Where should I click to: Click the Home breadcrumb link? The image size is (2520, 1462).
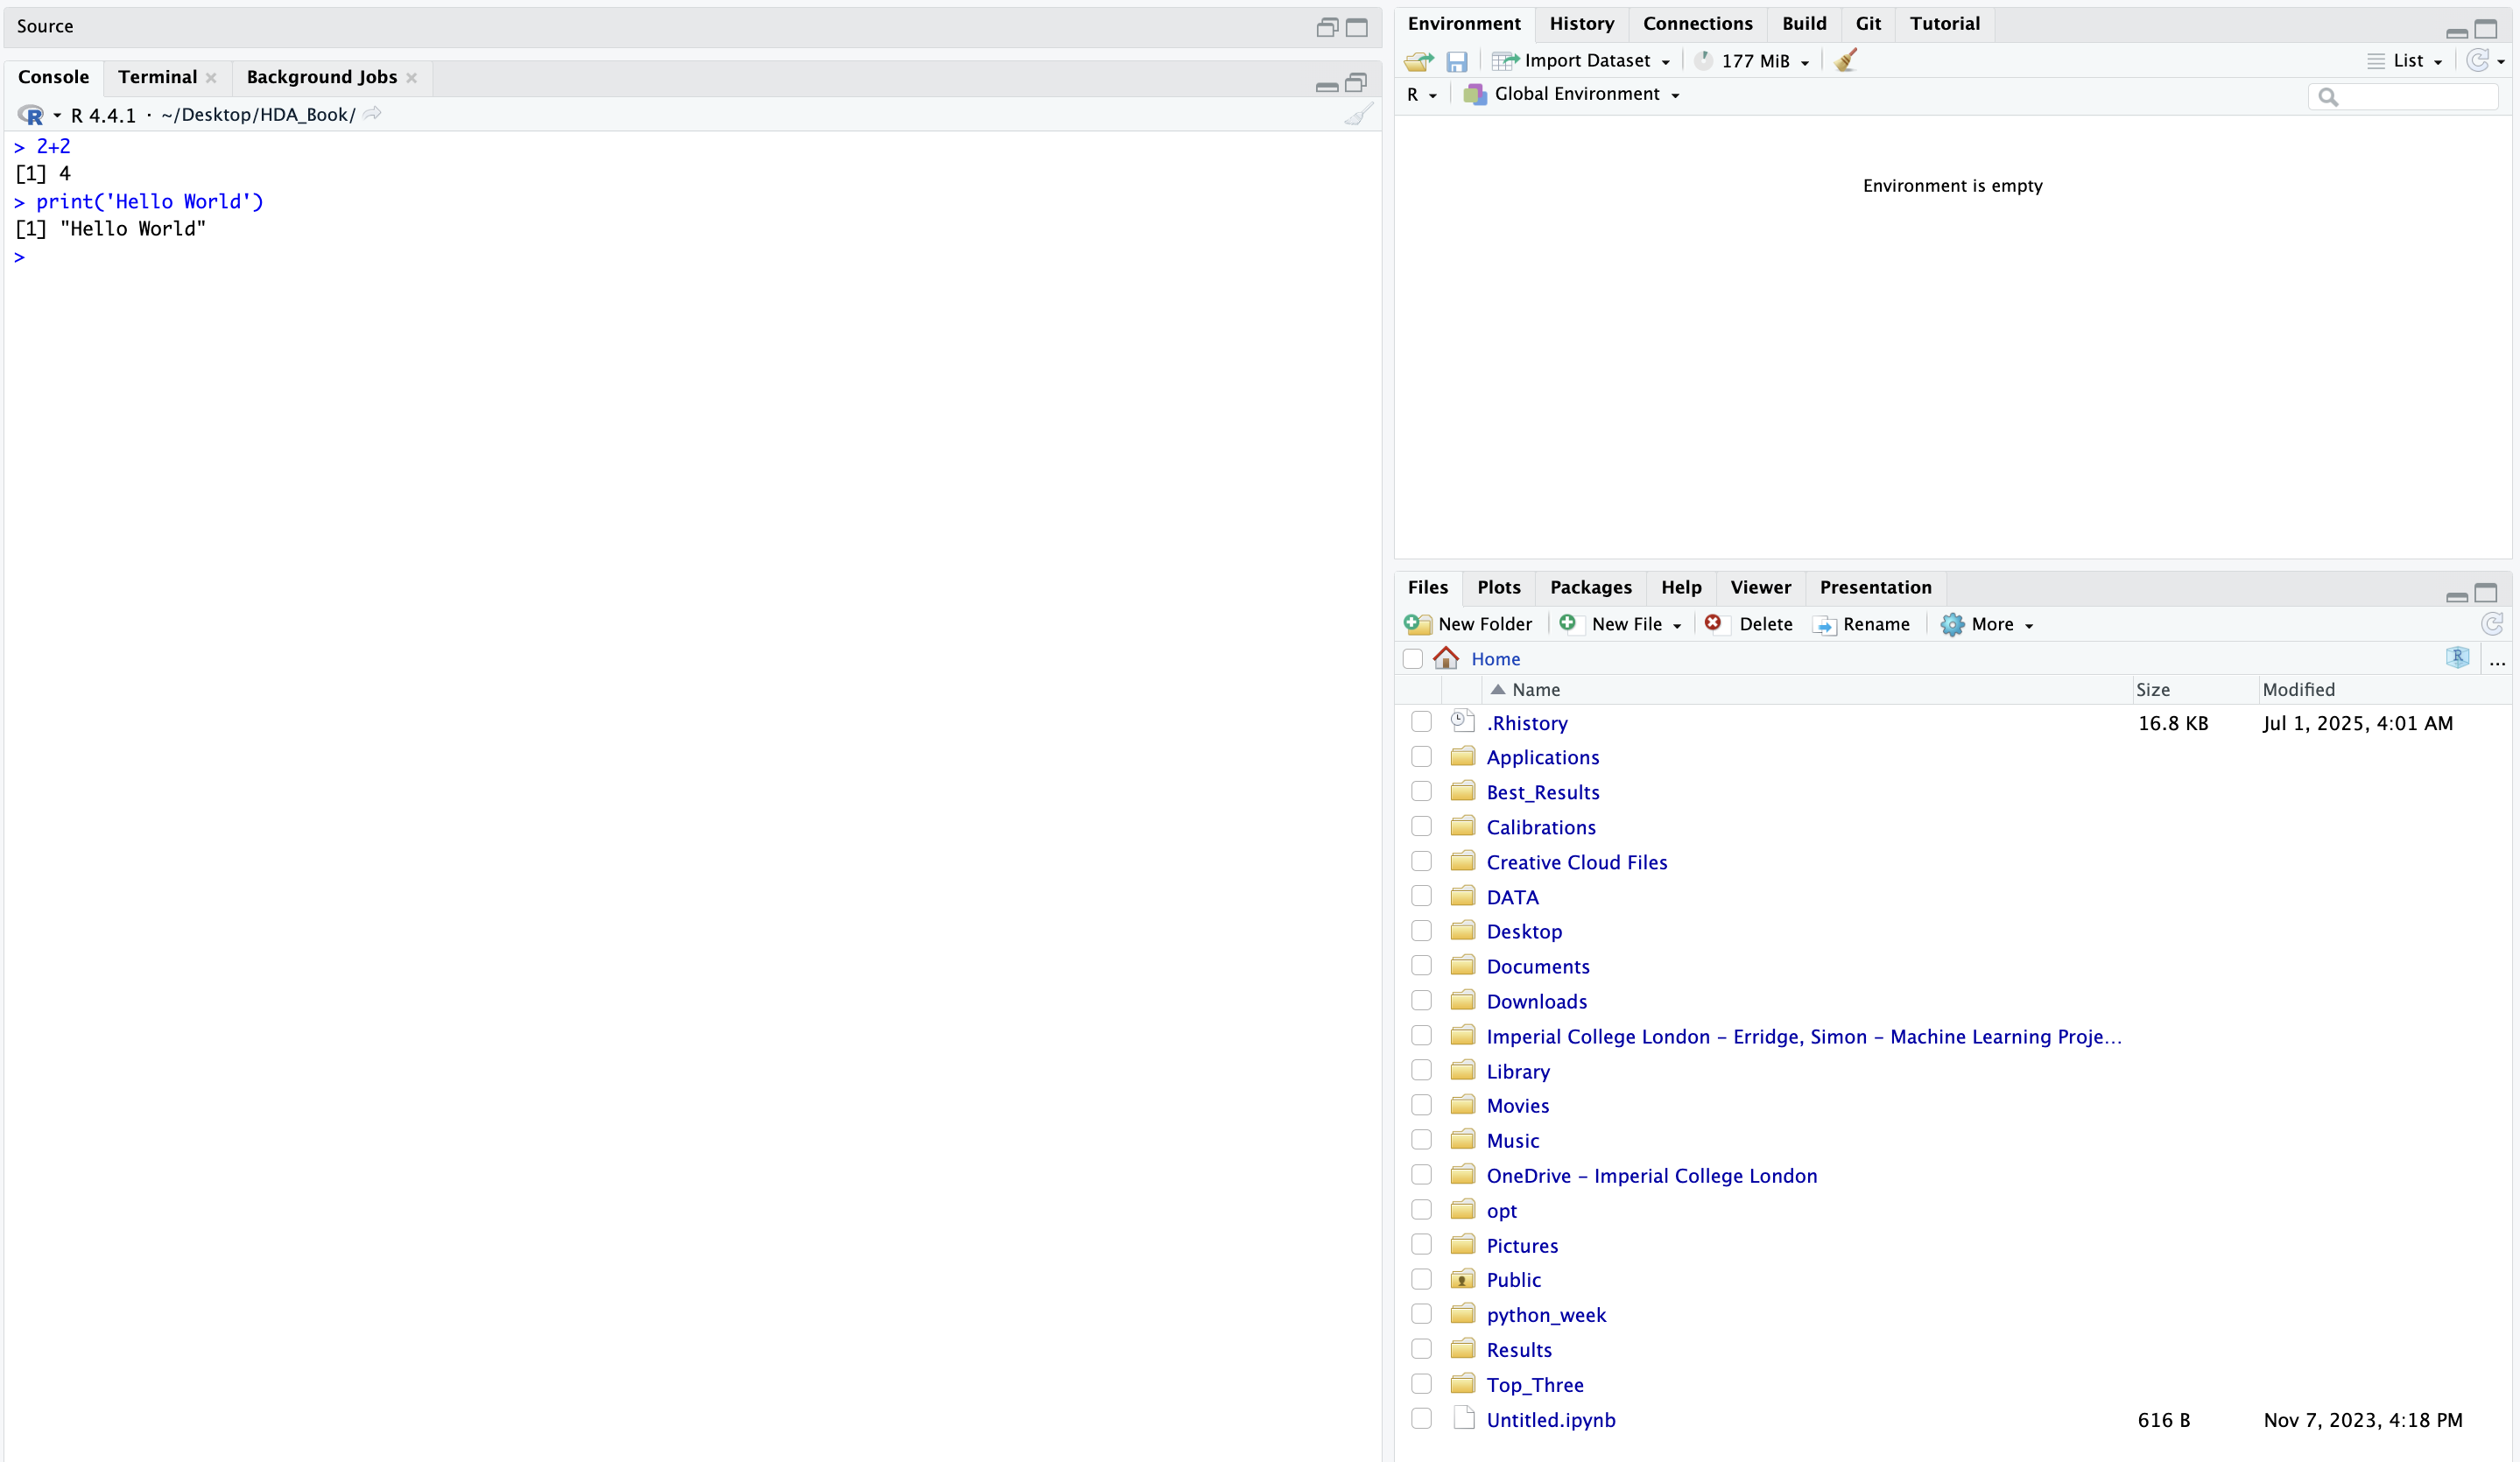(x=1495, y=659)
